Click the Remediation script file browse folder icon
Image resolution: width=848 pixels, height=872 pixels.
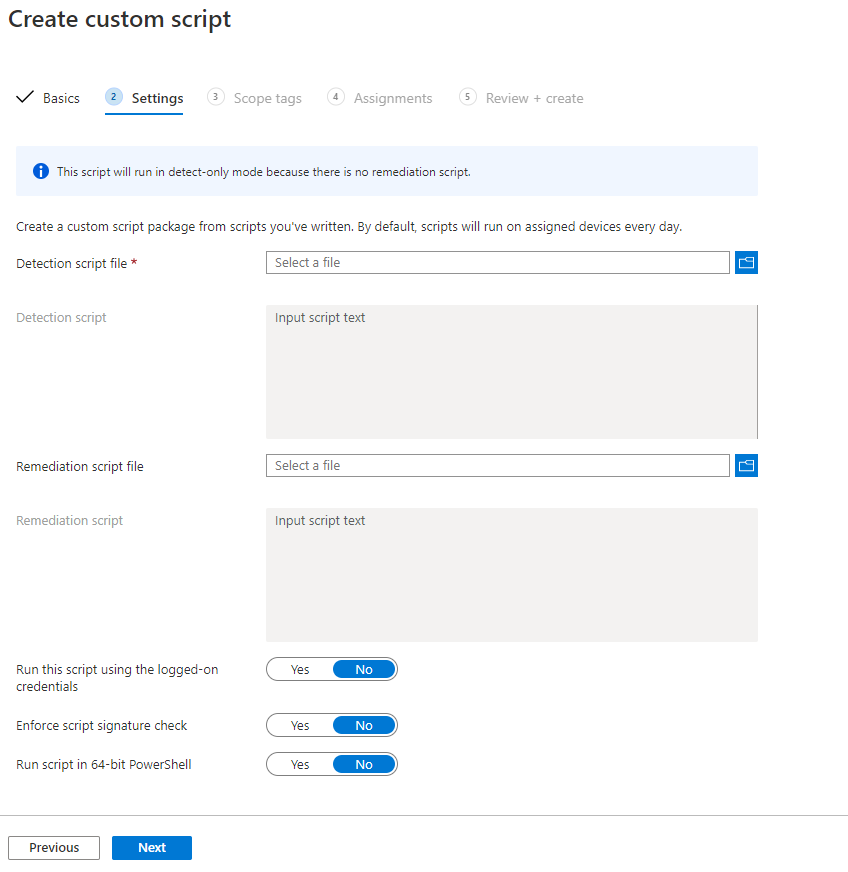click(746, 466)
